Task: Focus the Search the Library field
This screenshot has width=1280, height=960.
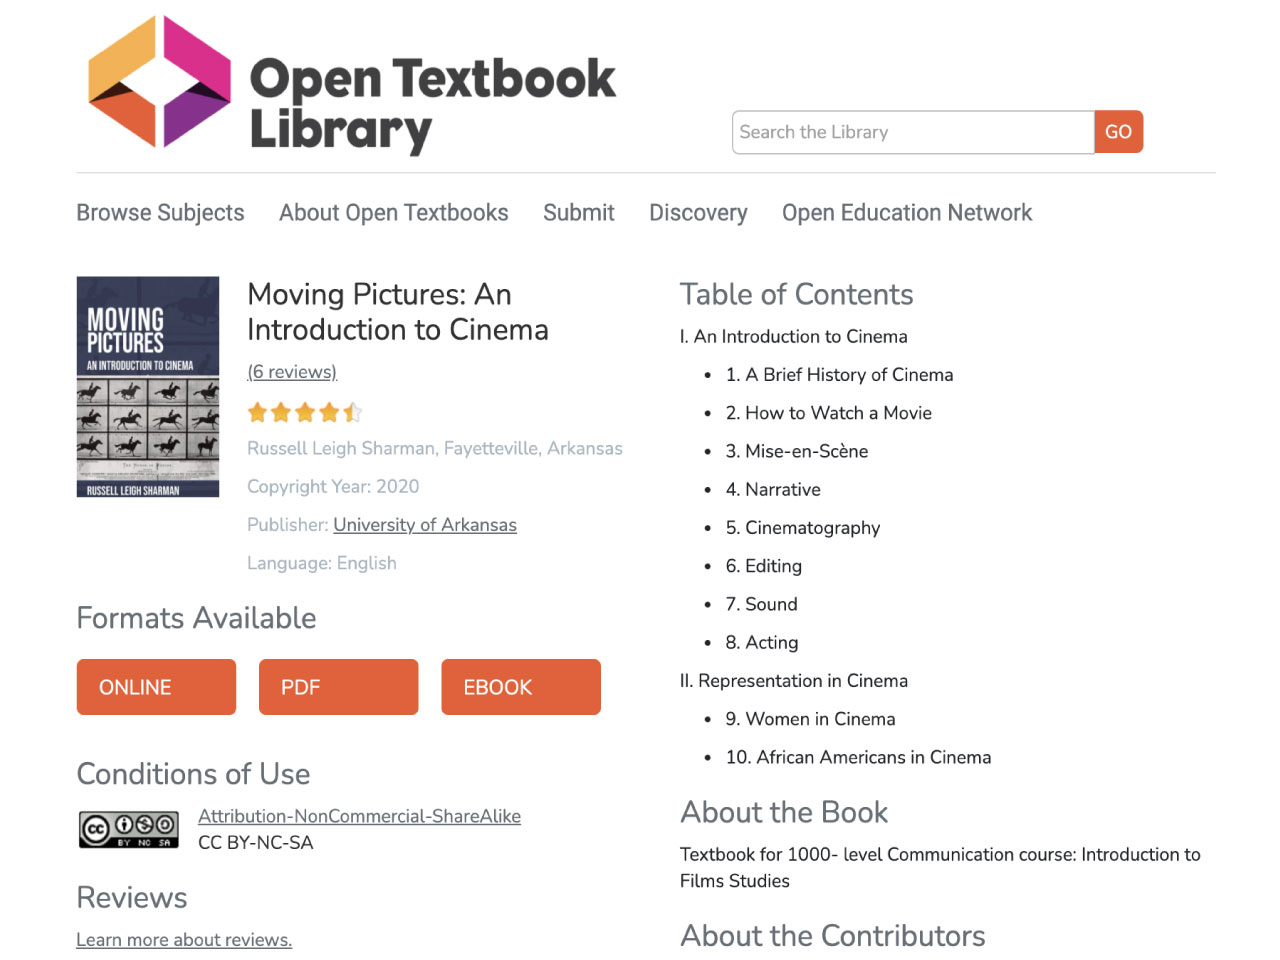Action: click(913, 132)
